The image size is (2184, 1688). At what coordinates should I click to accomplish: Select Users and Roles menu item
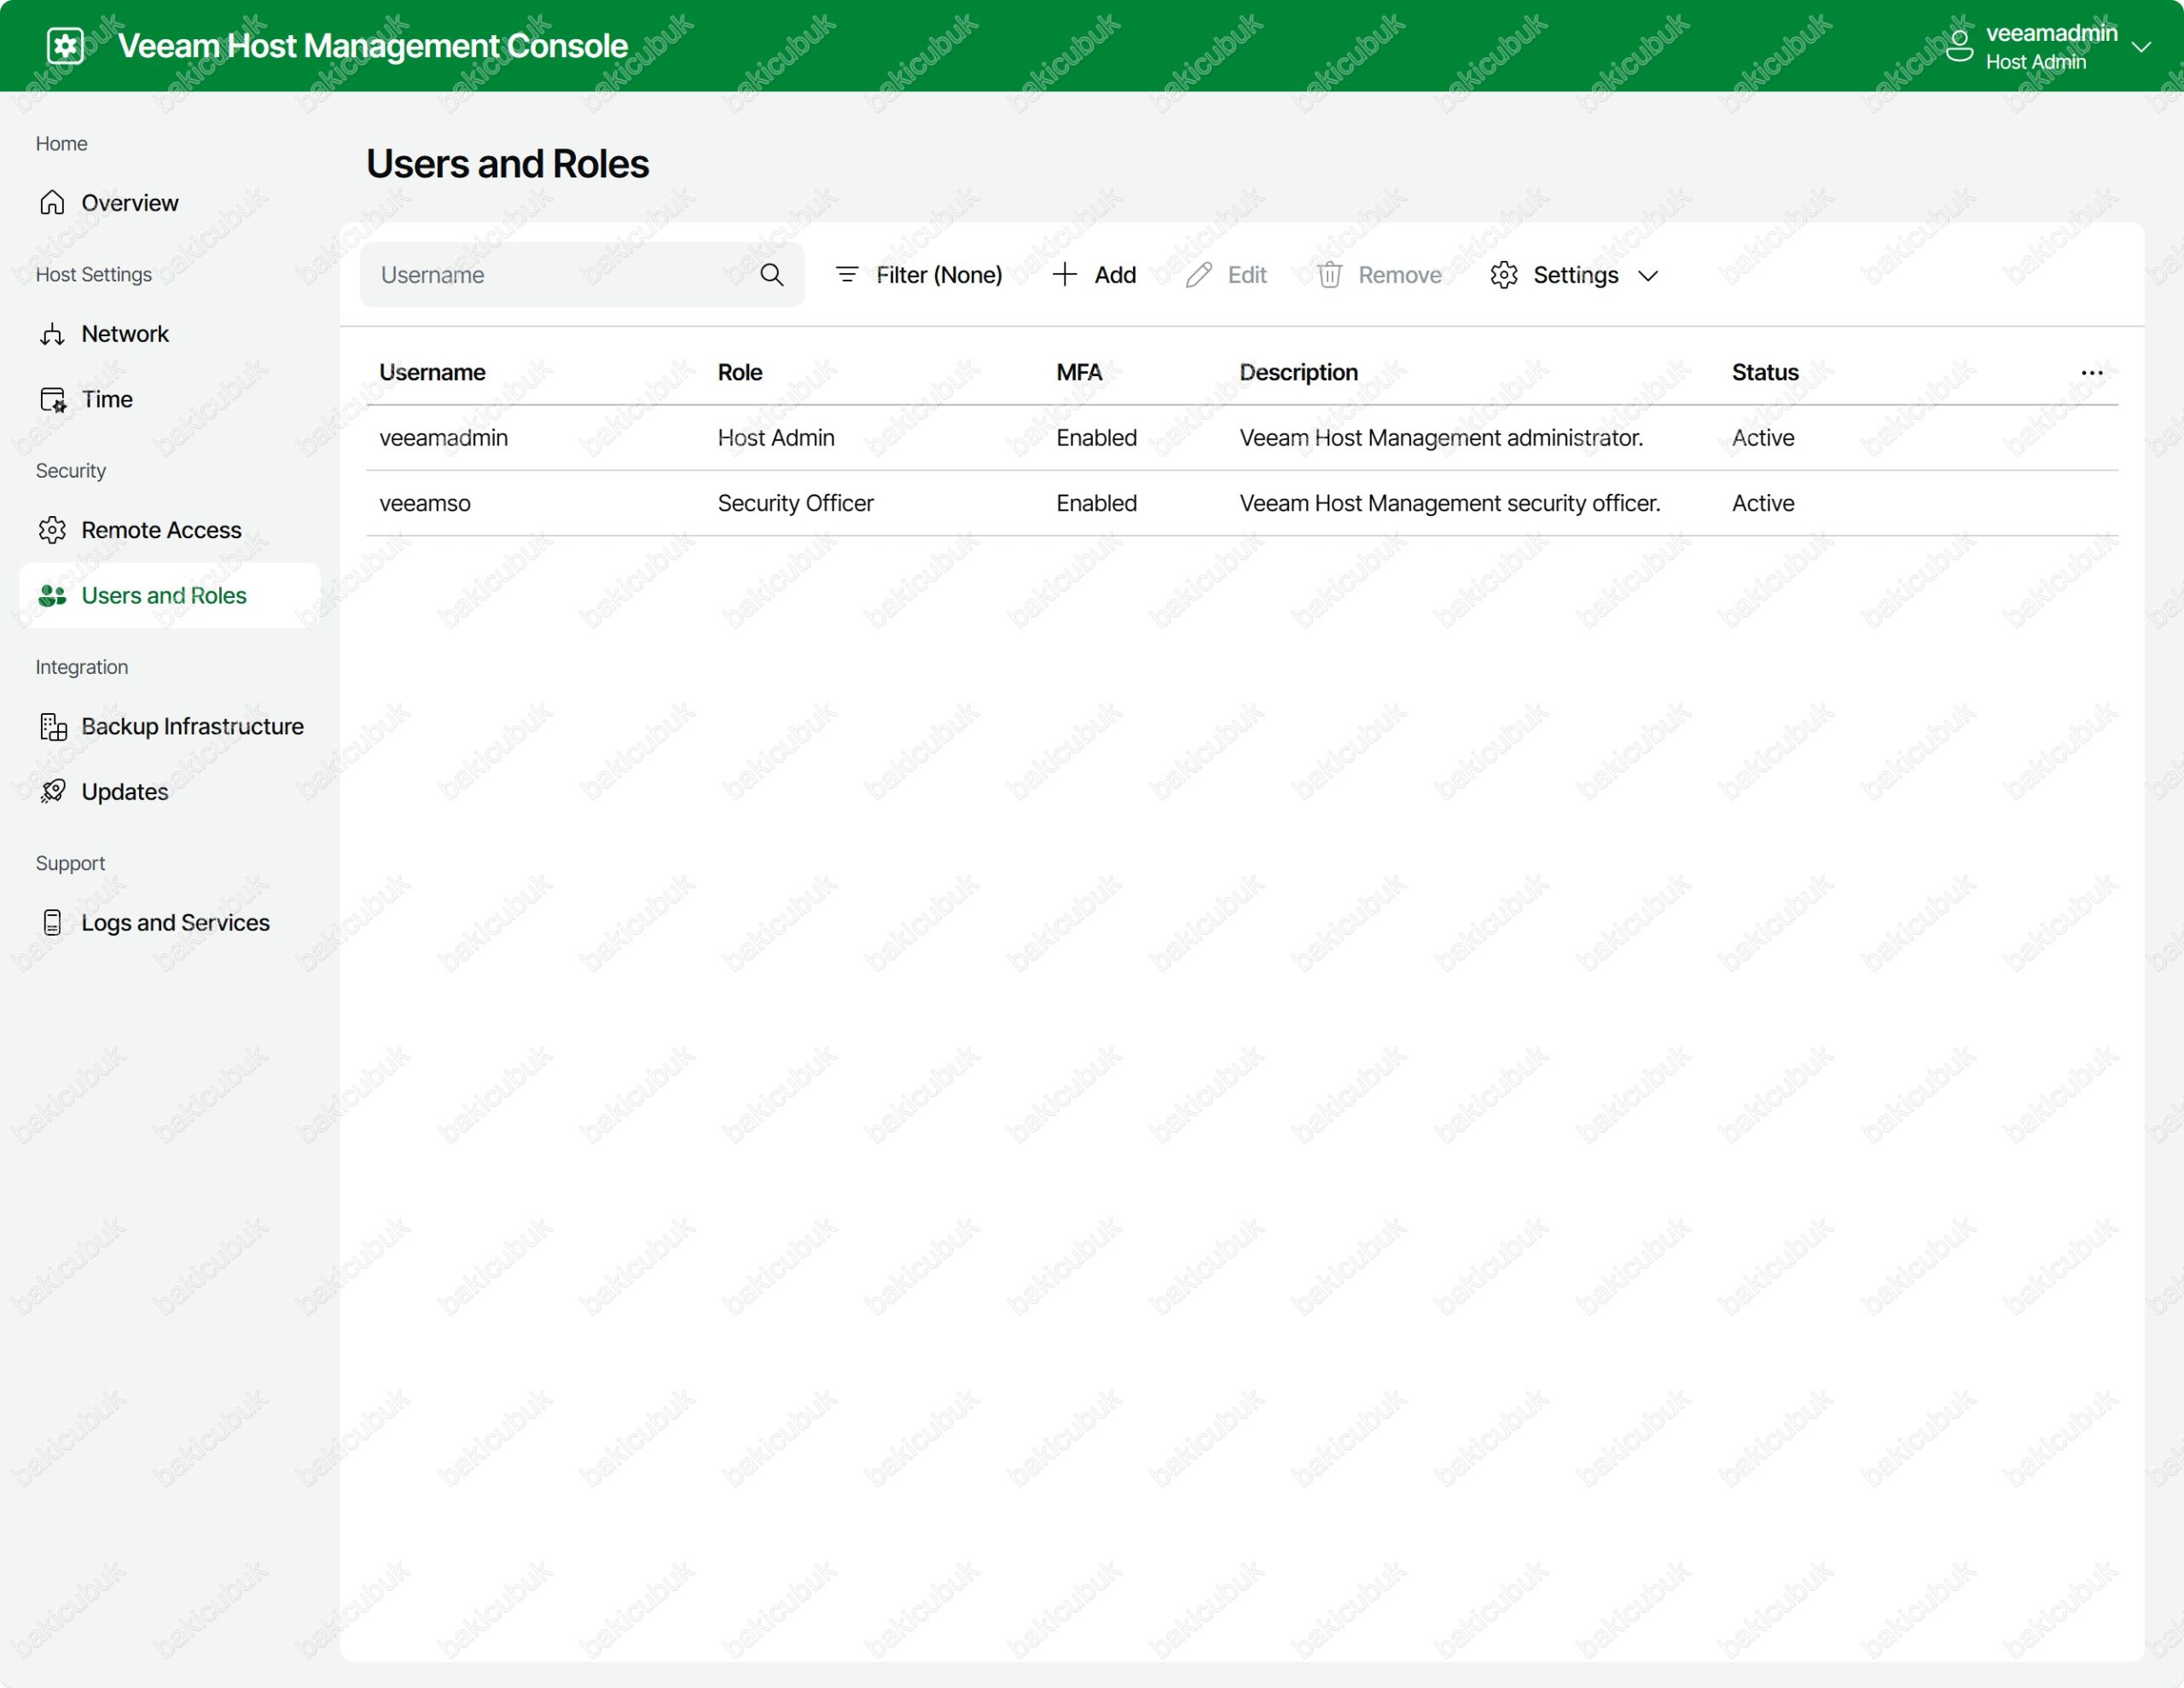163,596
